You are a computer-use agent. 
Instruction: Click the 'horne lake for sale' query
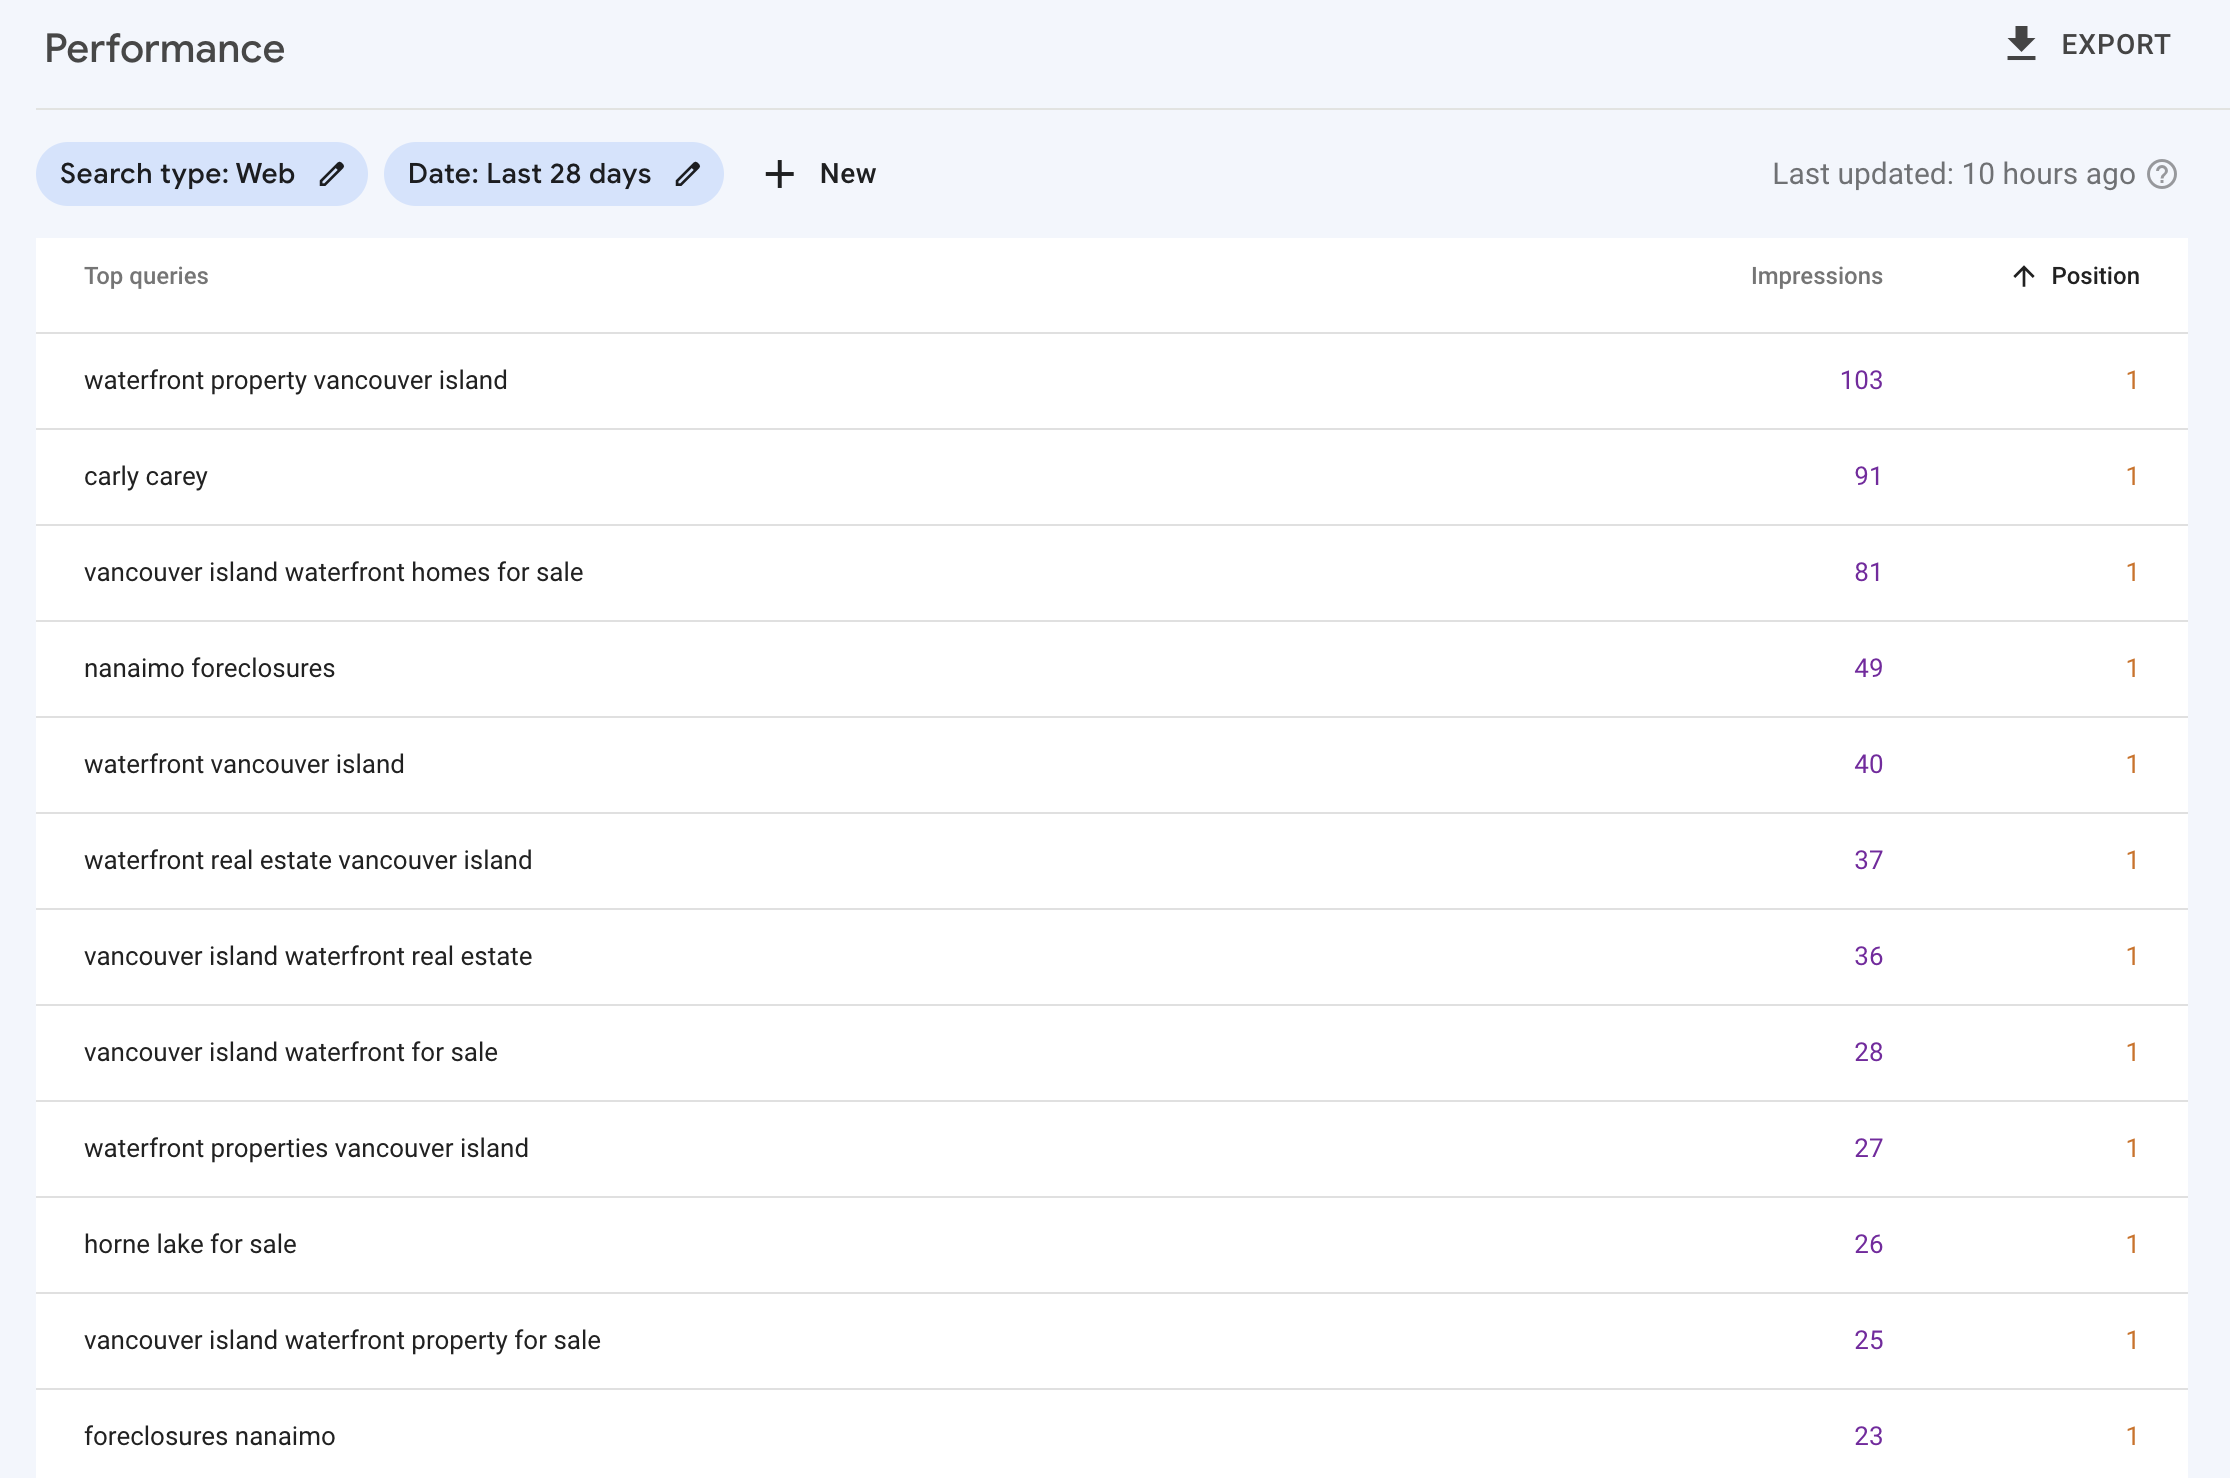point(190,1244)
